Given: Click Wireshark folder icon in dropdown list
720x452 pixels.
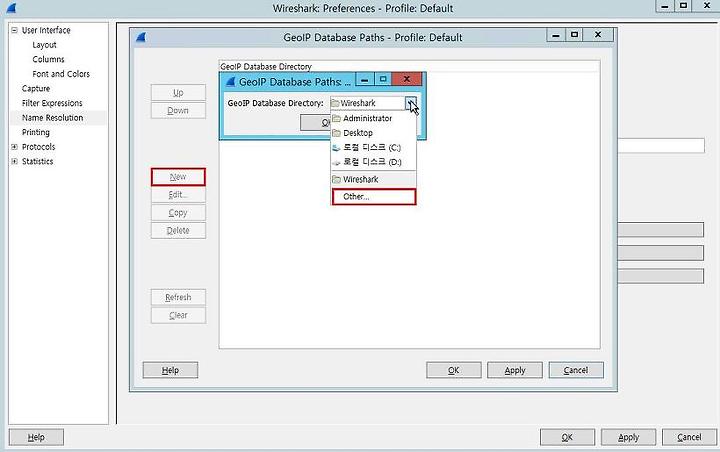Looking at the screenshot, I should (x=337, y=179).
